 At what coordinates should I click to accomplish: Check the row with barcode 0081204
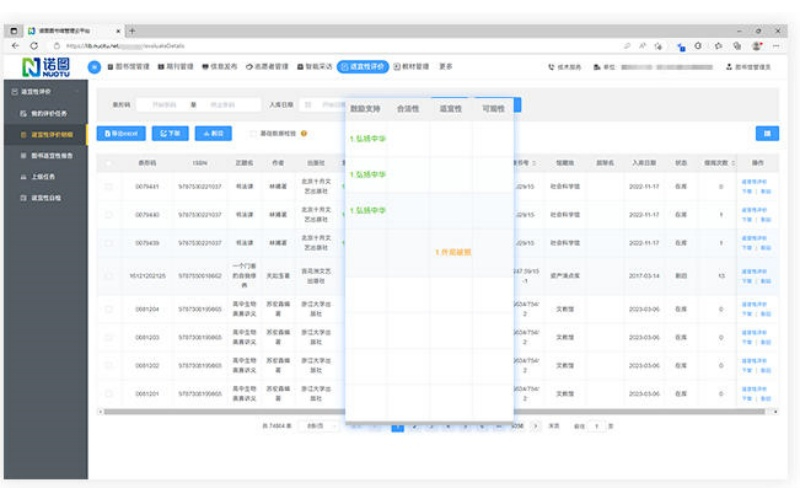coord(108,309)
